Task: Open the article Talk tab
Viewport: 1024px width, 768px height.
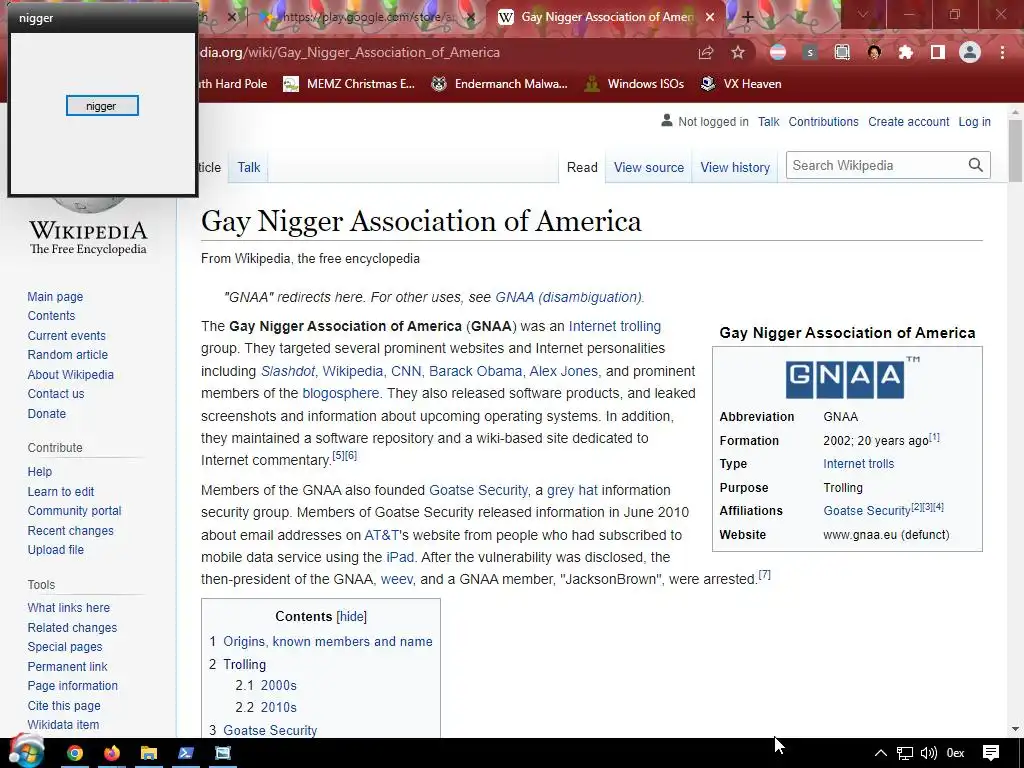Action: [x=249, y=167]
